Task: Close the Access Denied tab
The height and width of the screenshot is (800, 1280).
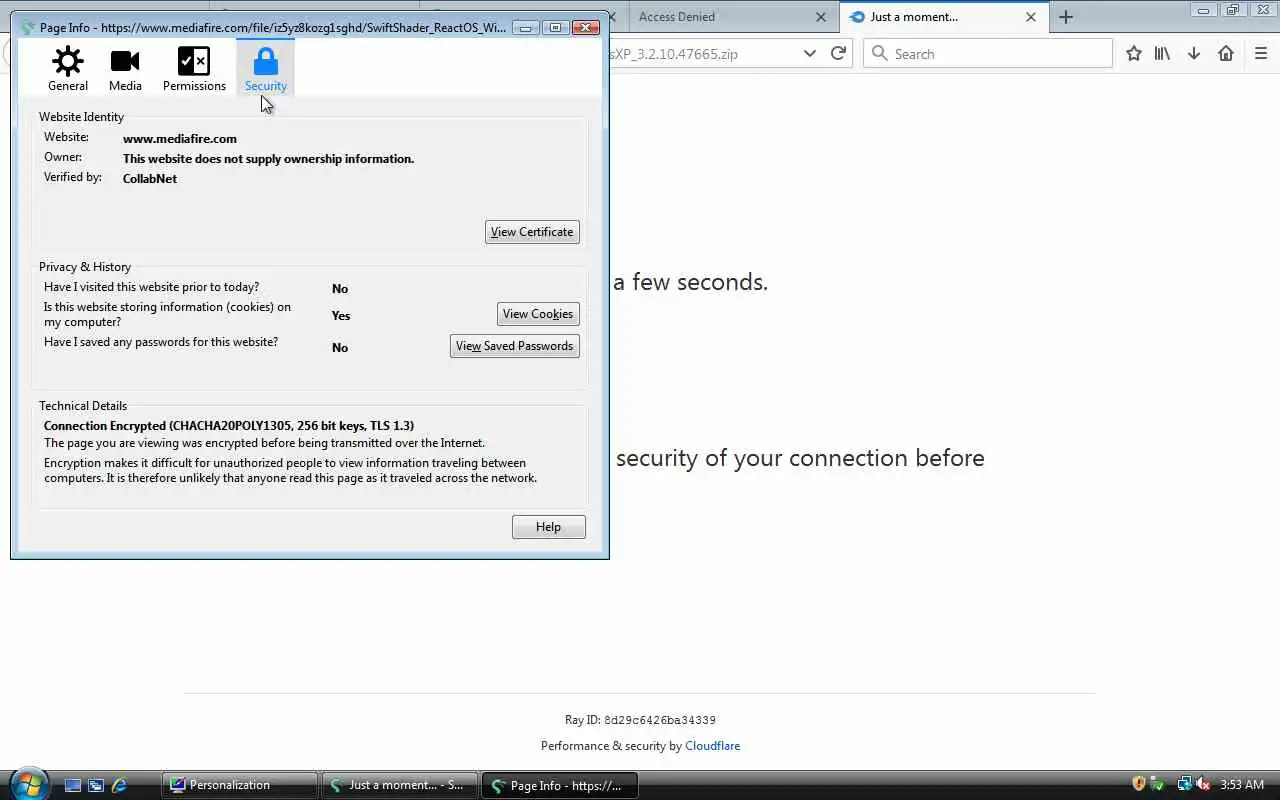Action: pyautogui.click(x=821, y=17)
